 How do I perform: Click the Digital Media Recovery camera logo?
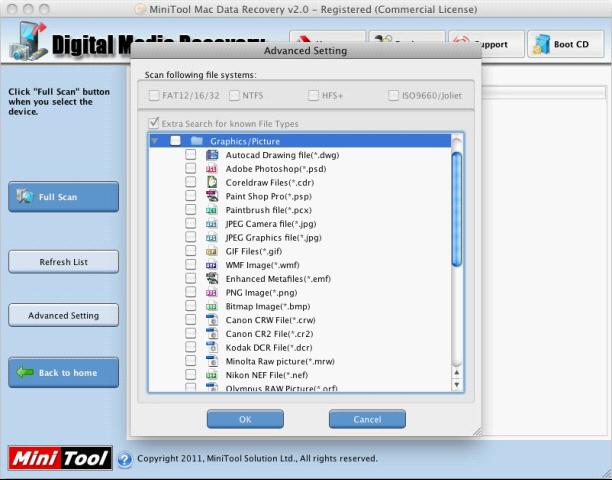click(x=28, y=41)
